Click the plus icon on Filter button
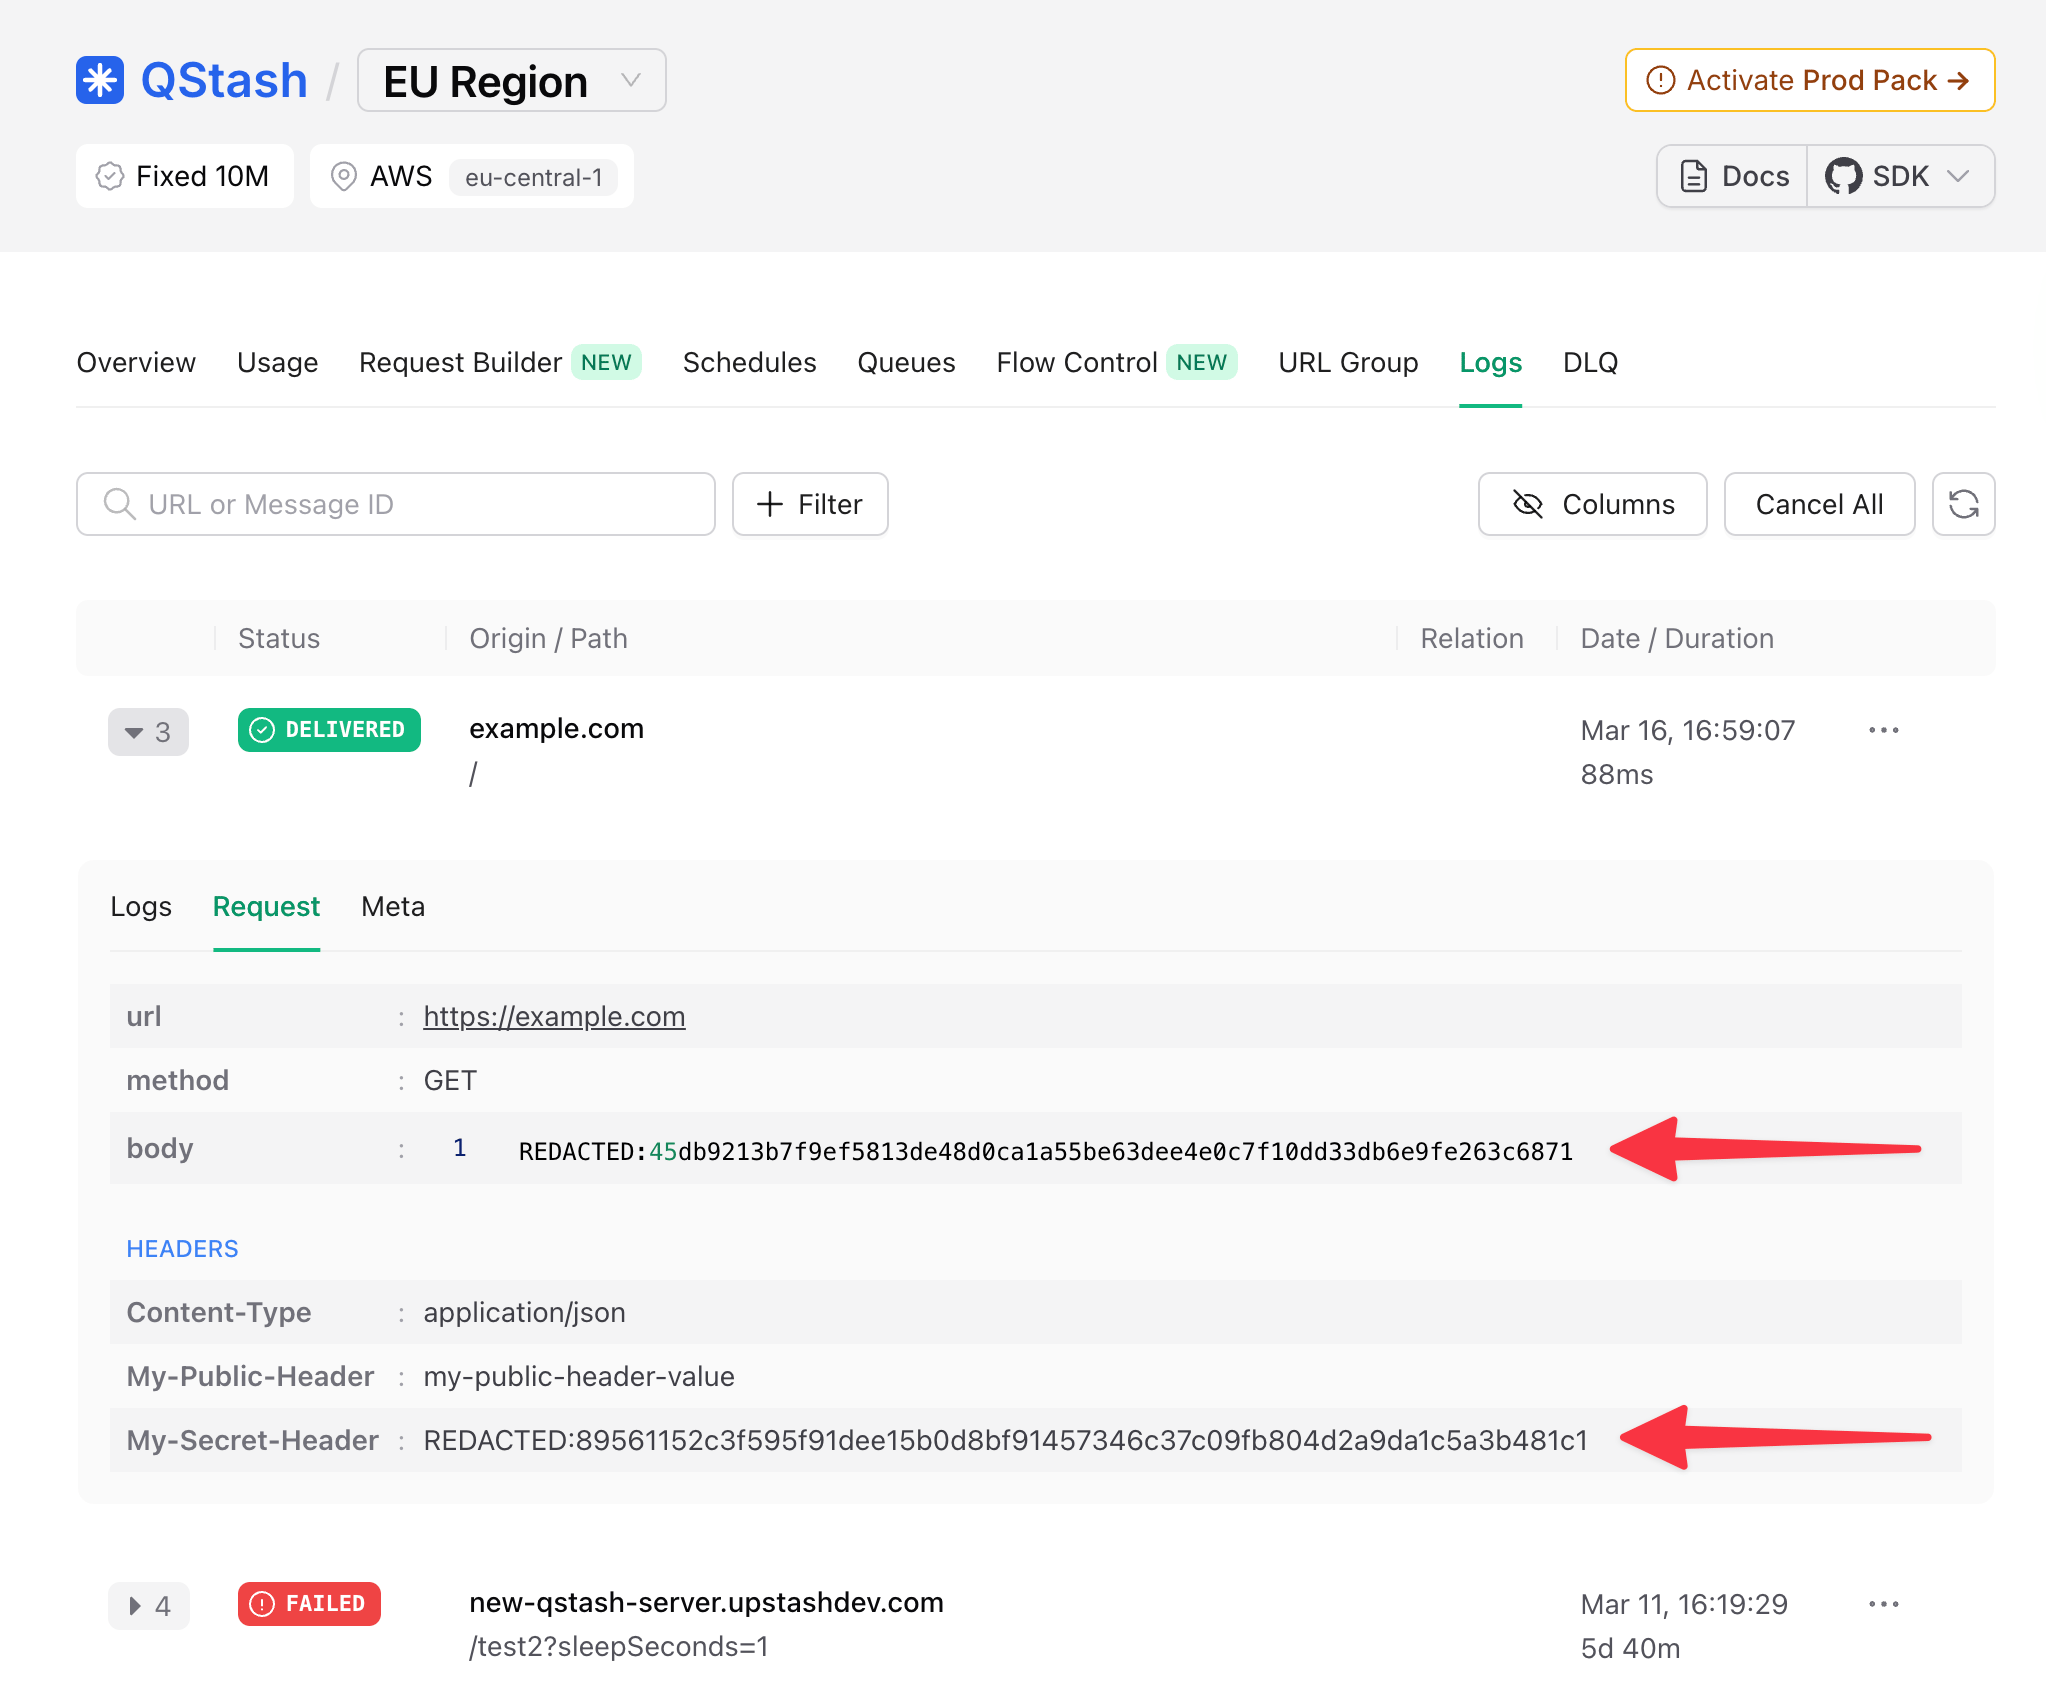The image size is (2046, 1700). (769, 504)
